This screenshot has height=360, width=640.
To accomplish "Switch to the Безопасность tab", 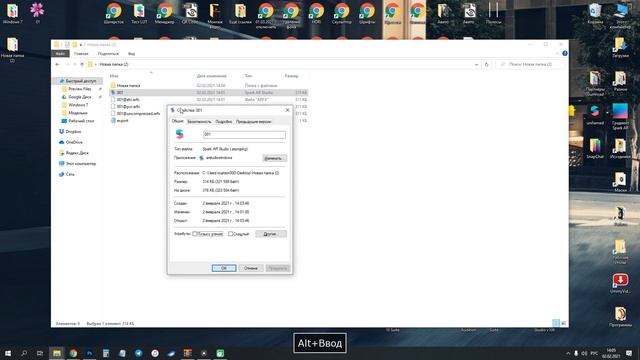I will (199, 122).
